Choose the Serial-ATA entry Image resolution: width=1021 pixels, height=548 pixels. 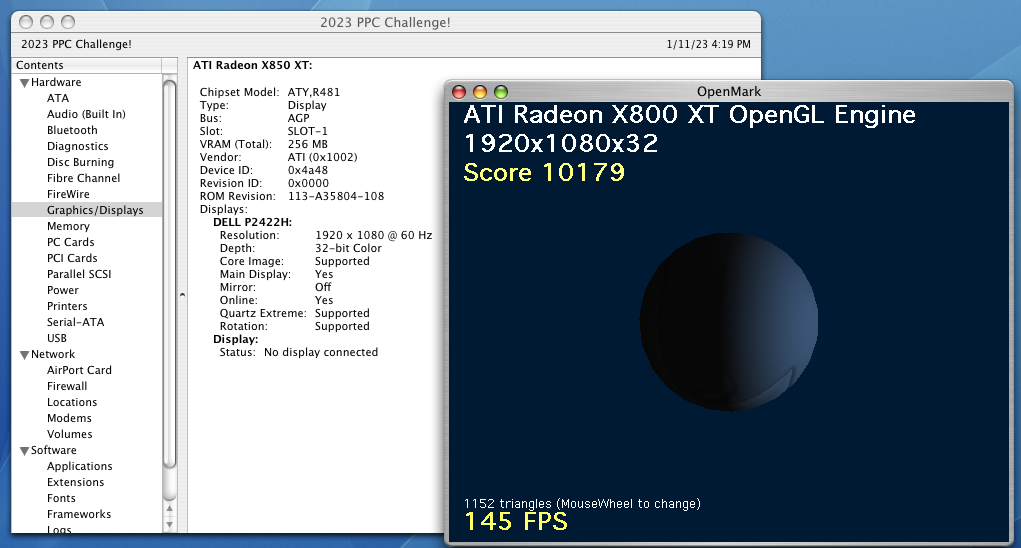pyautogui.click(x=75, y=323)
